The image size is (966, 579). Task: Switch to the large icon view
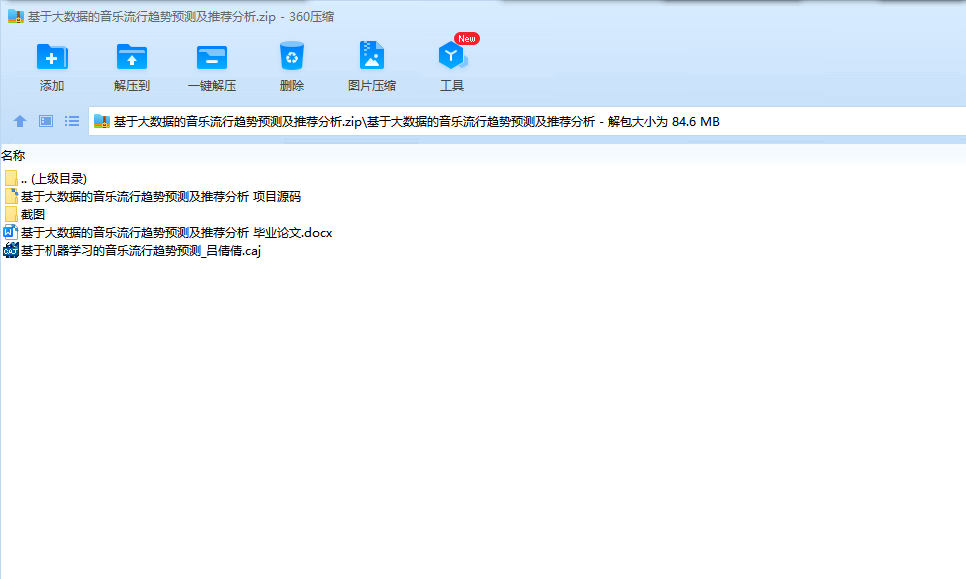pyautogui.click(x=46, y=121)
